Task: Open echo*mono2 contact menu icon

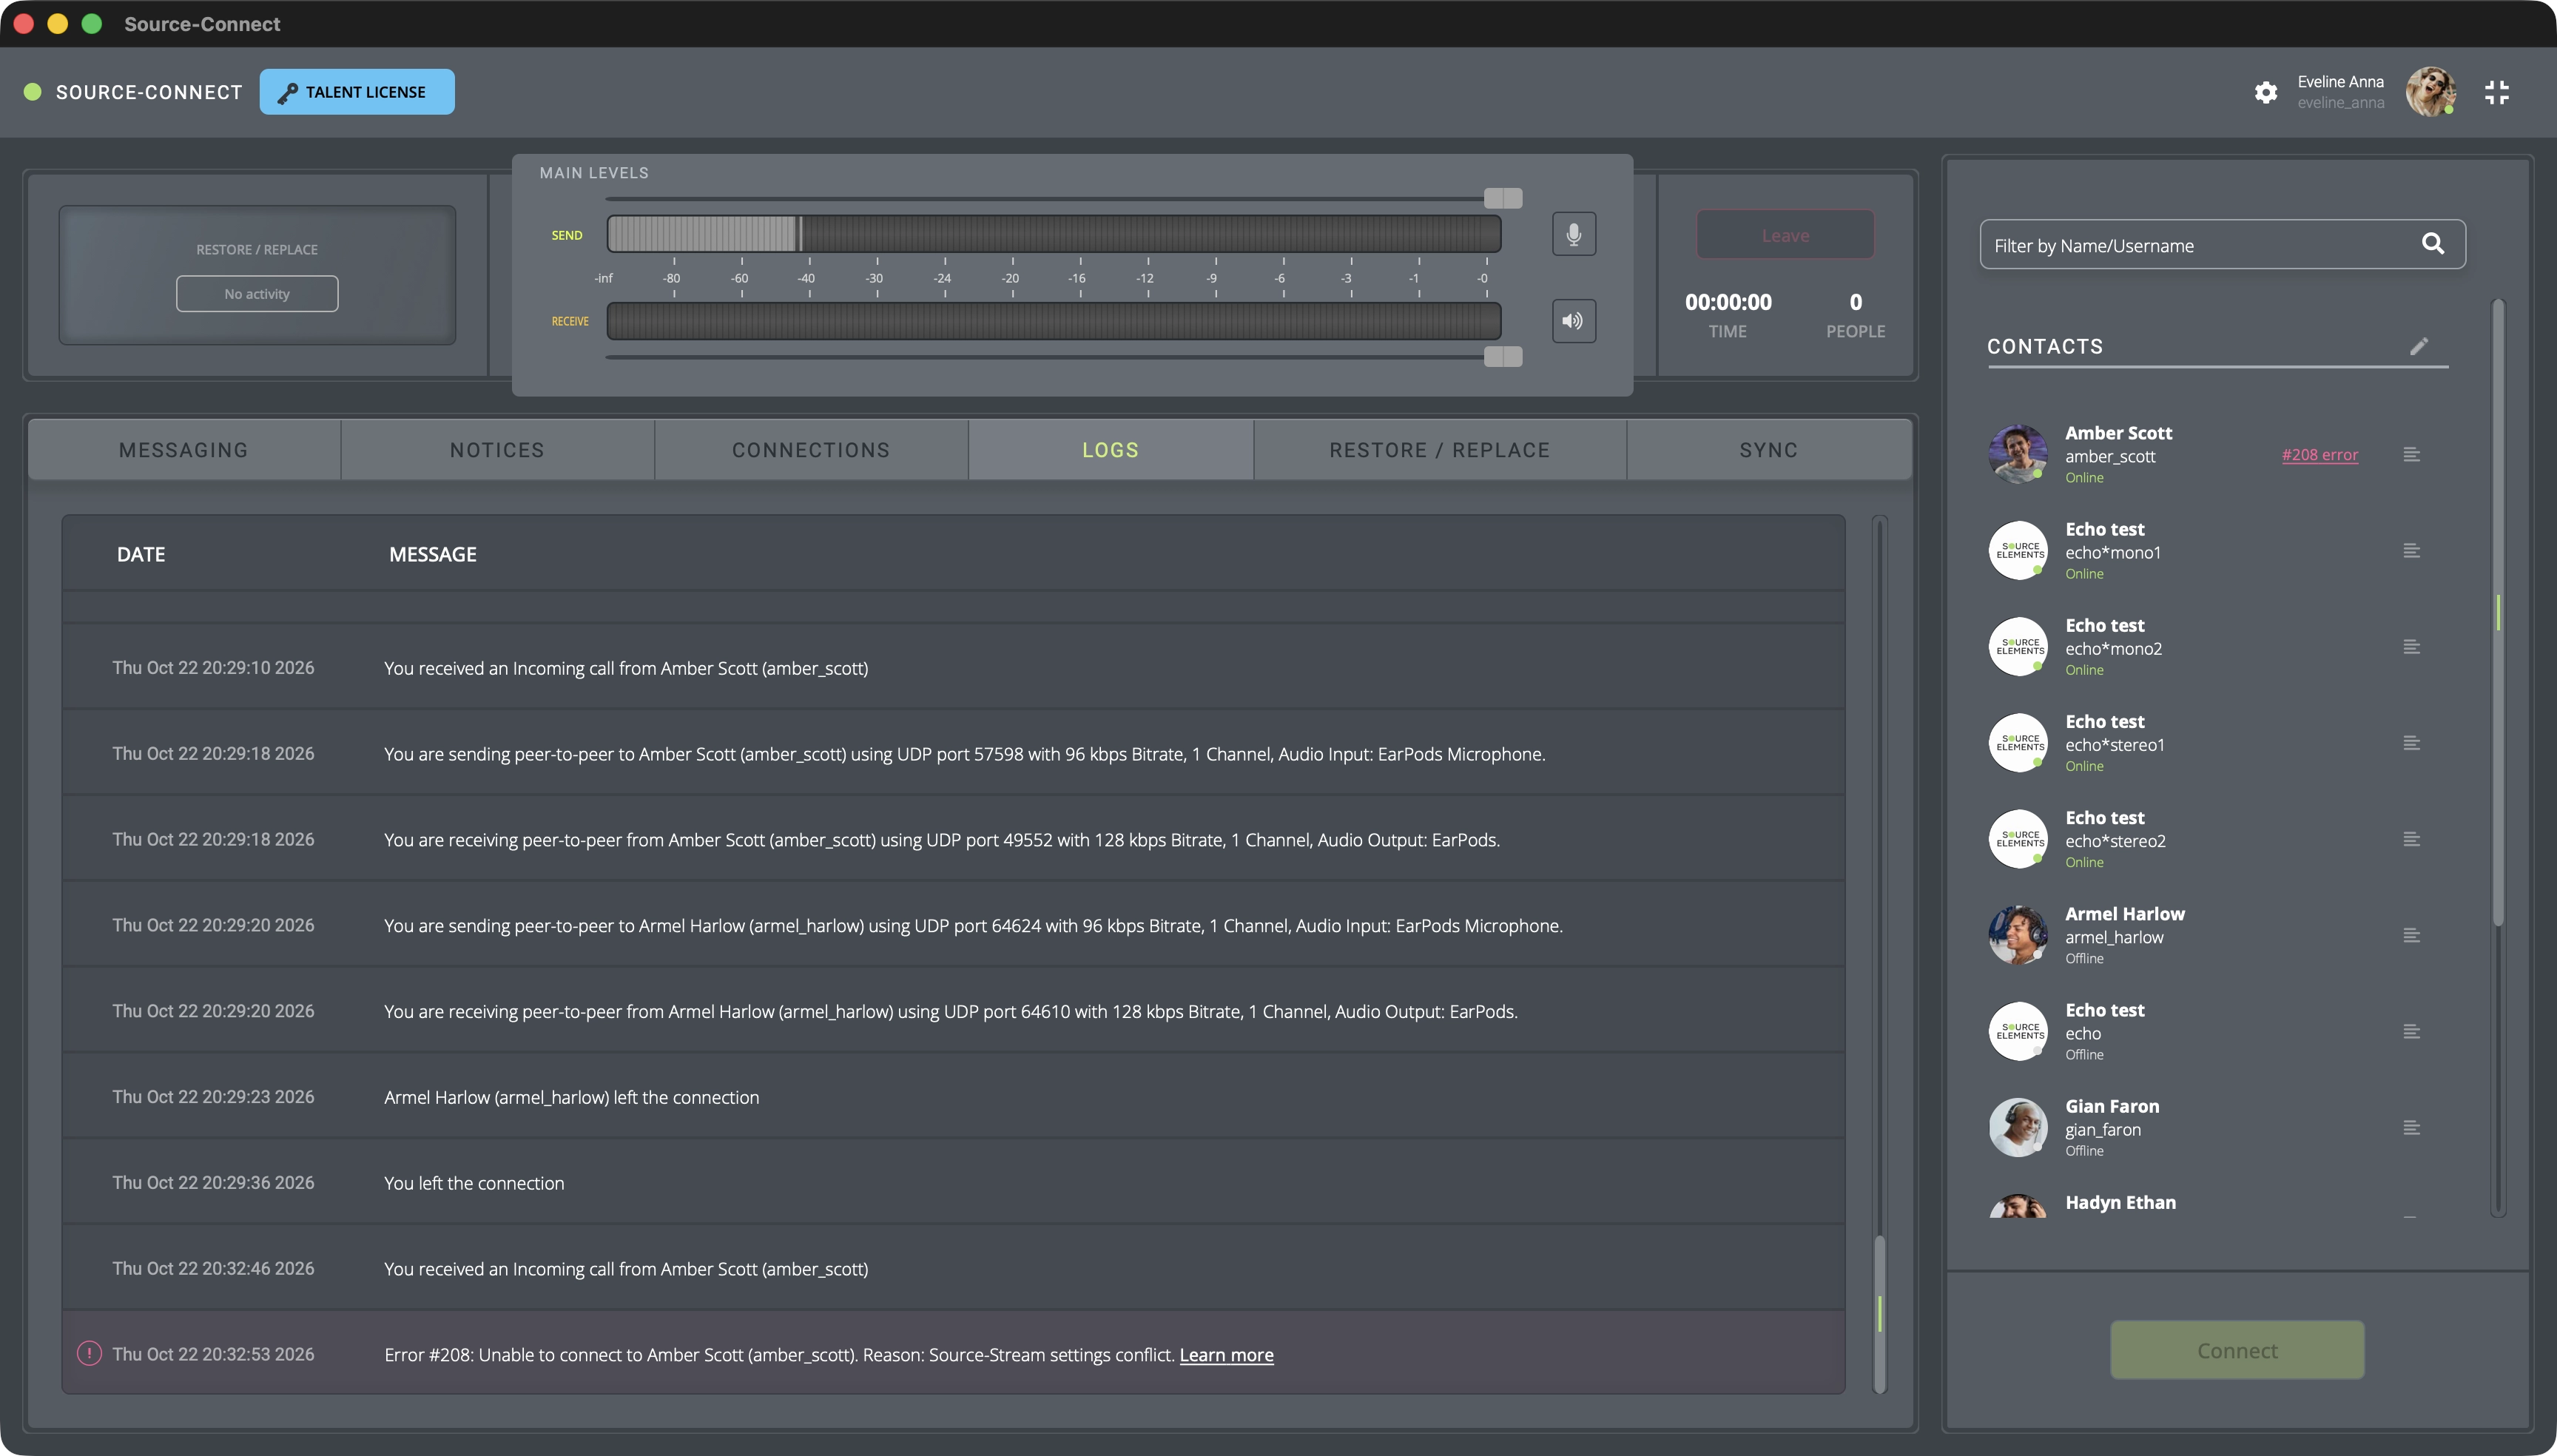Action: [2411, 647]
